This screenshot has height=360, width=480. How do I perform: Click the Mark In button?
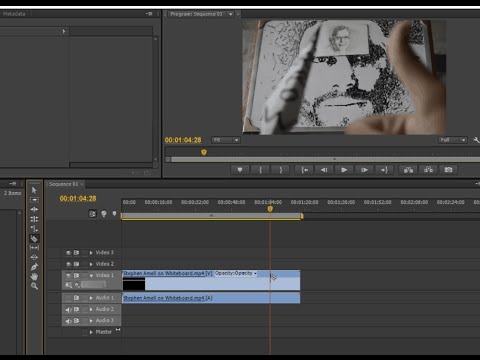click(260, 170)
